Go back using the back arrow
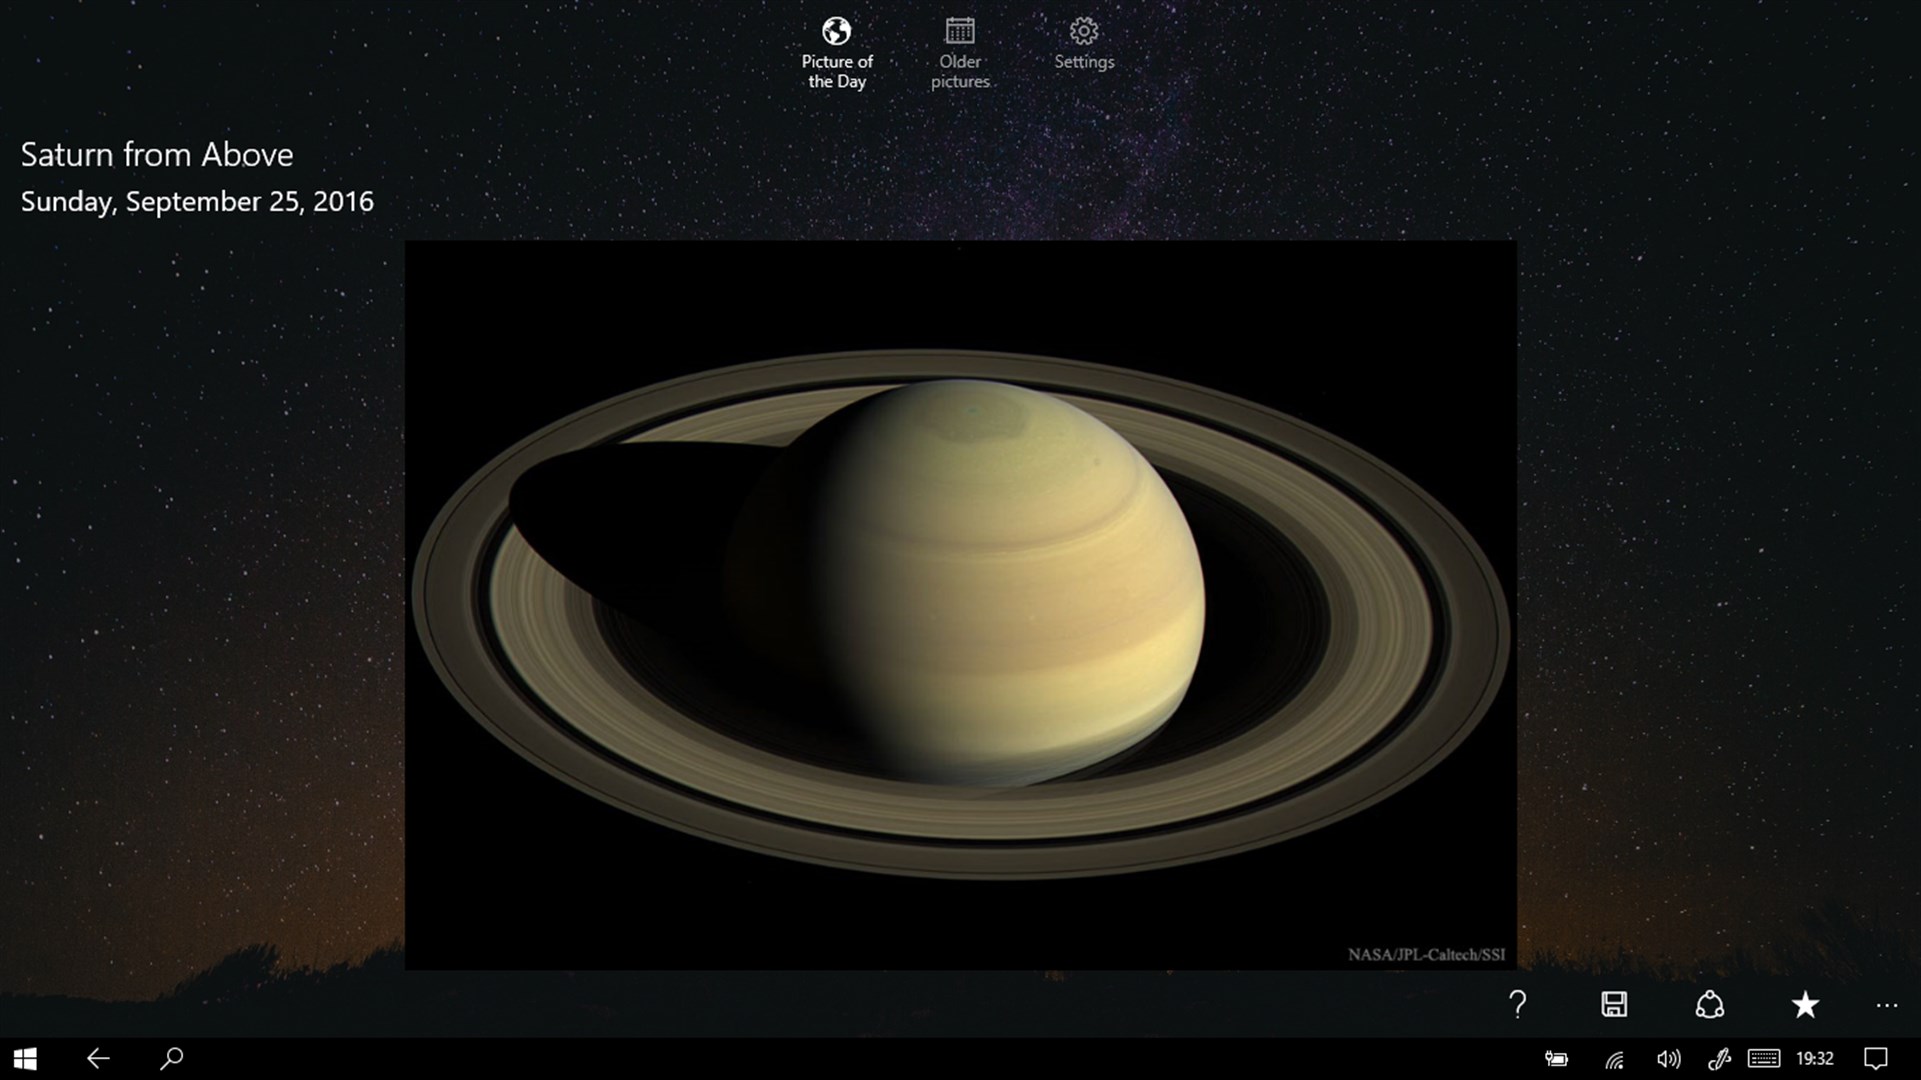 pos(96,1058)
